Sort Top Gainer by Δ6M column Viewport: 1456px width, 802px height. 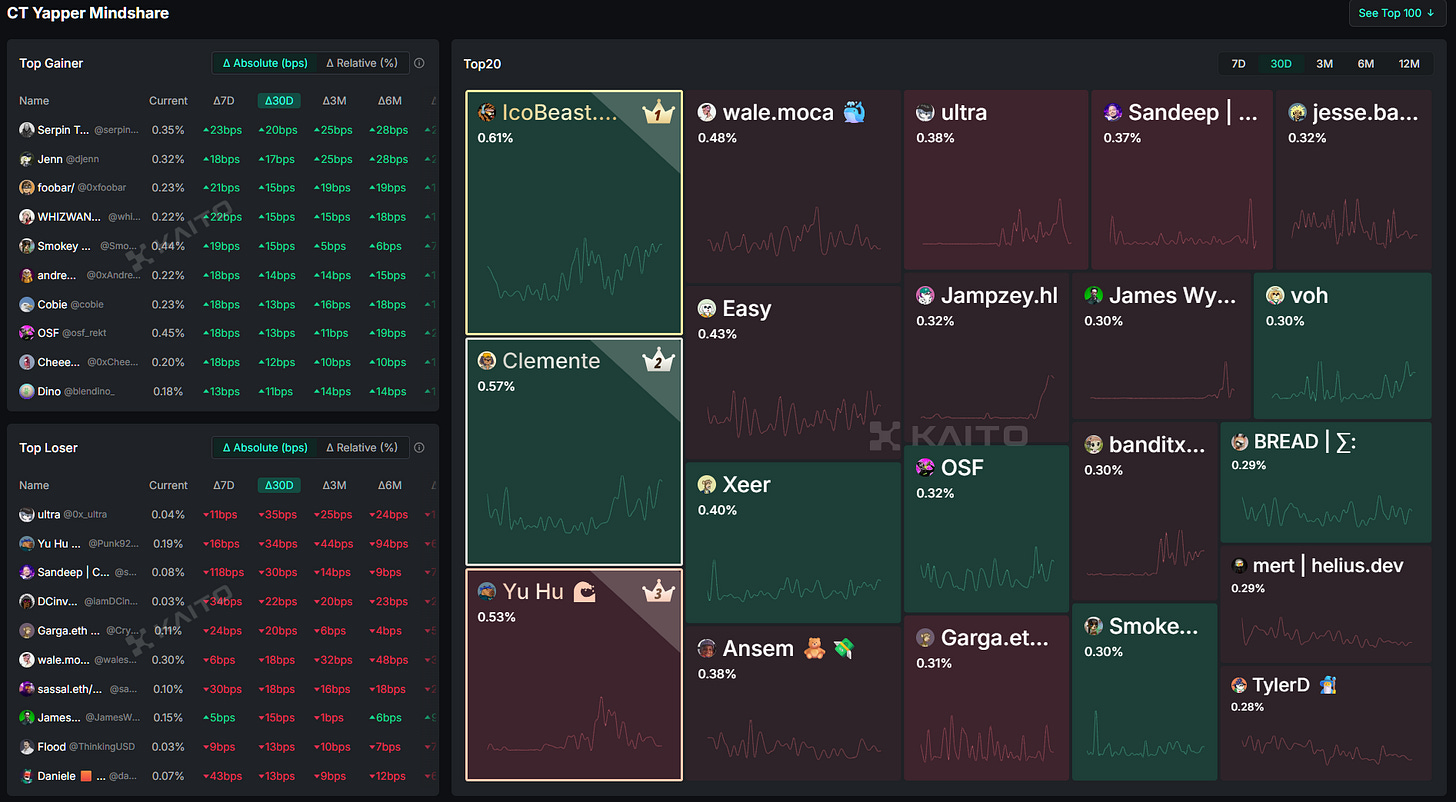point(389,101)
